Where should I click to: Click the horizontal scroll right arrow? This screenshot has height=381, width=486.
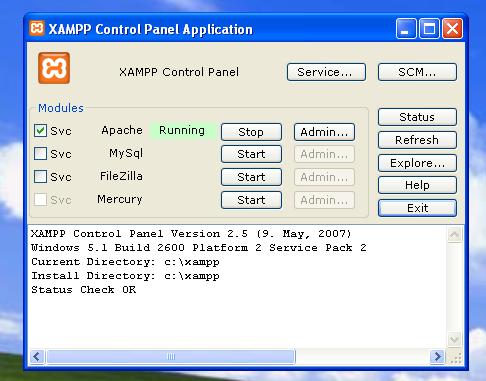click(438, 357)
